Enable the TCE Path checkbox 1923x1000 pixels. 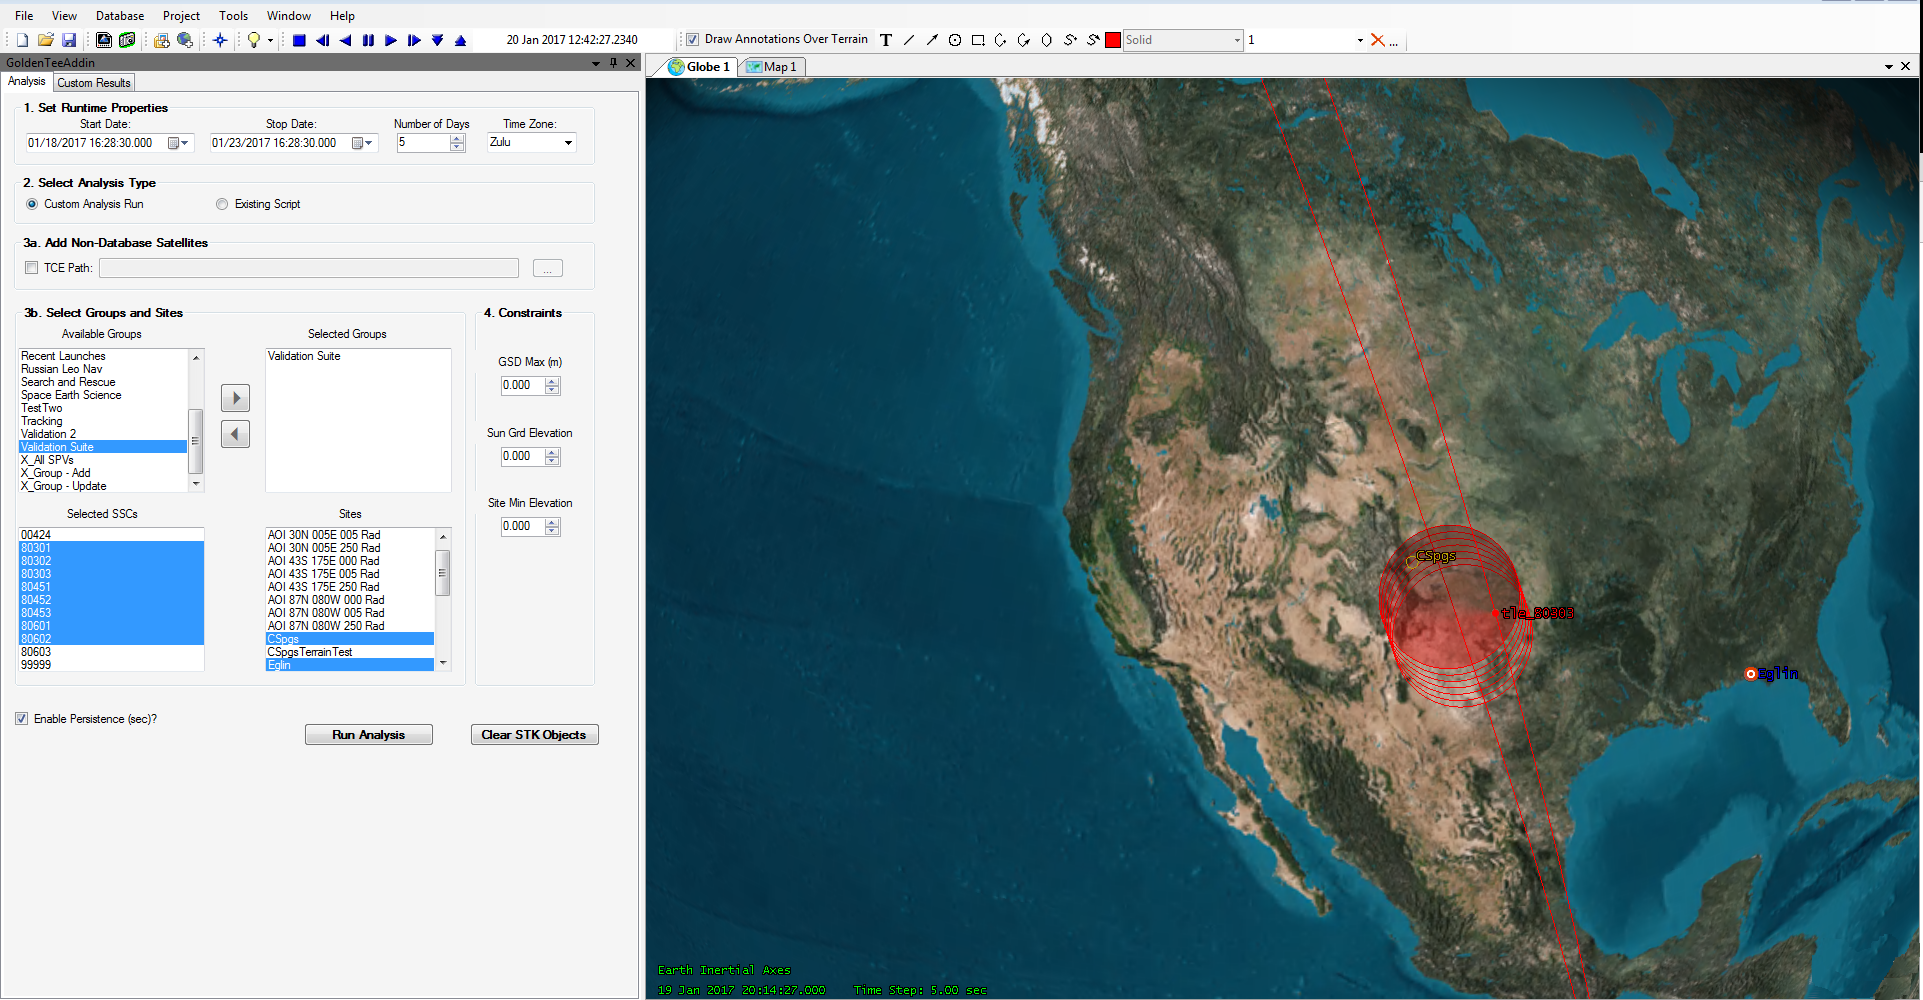click(32, 268)
